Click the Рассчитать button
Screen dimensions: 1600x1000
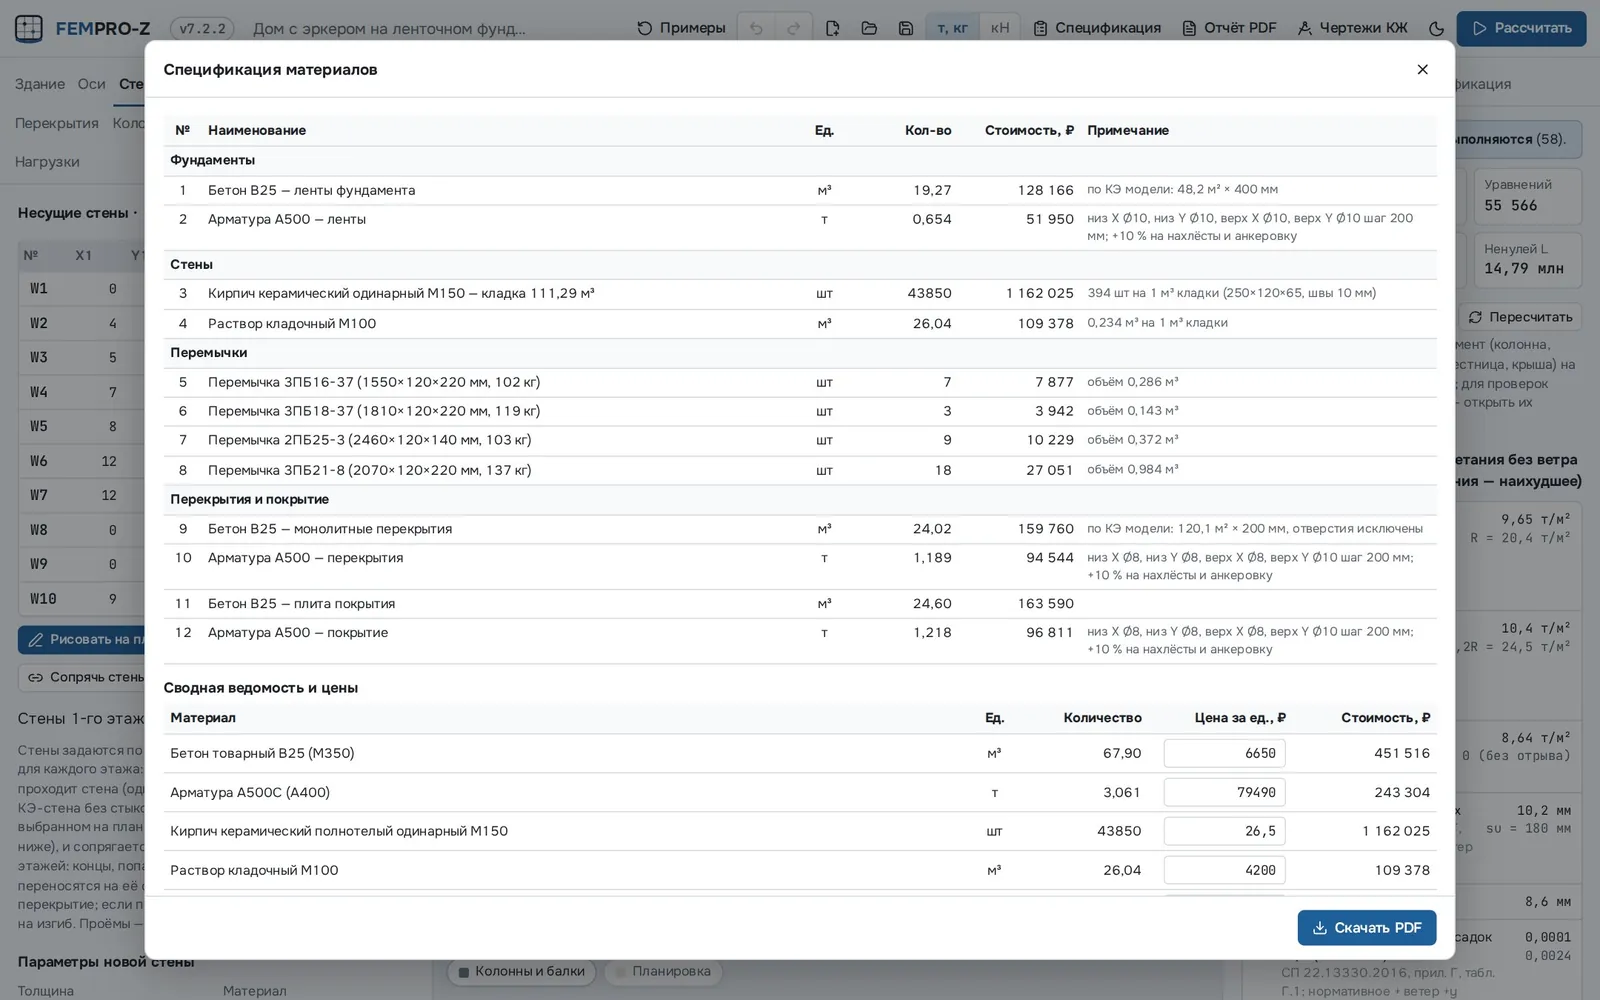coord(1521,28)
